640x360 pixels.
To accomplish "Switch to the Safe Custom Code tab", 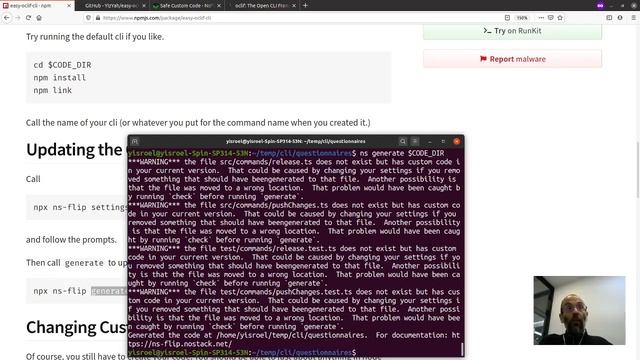I will 186,6.
